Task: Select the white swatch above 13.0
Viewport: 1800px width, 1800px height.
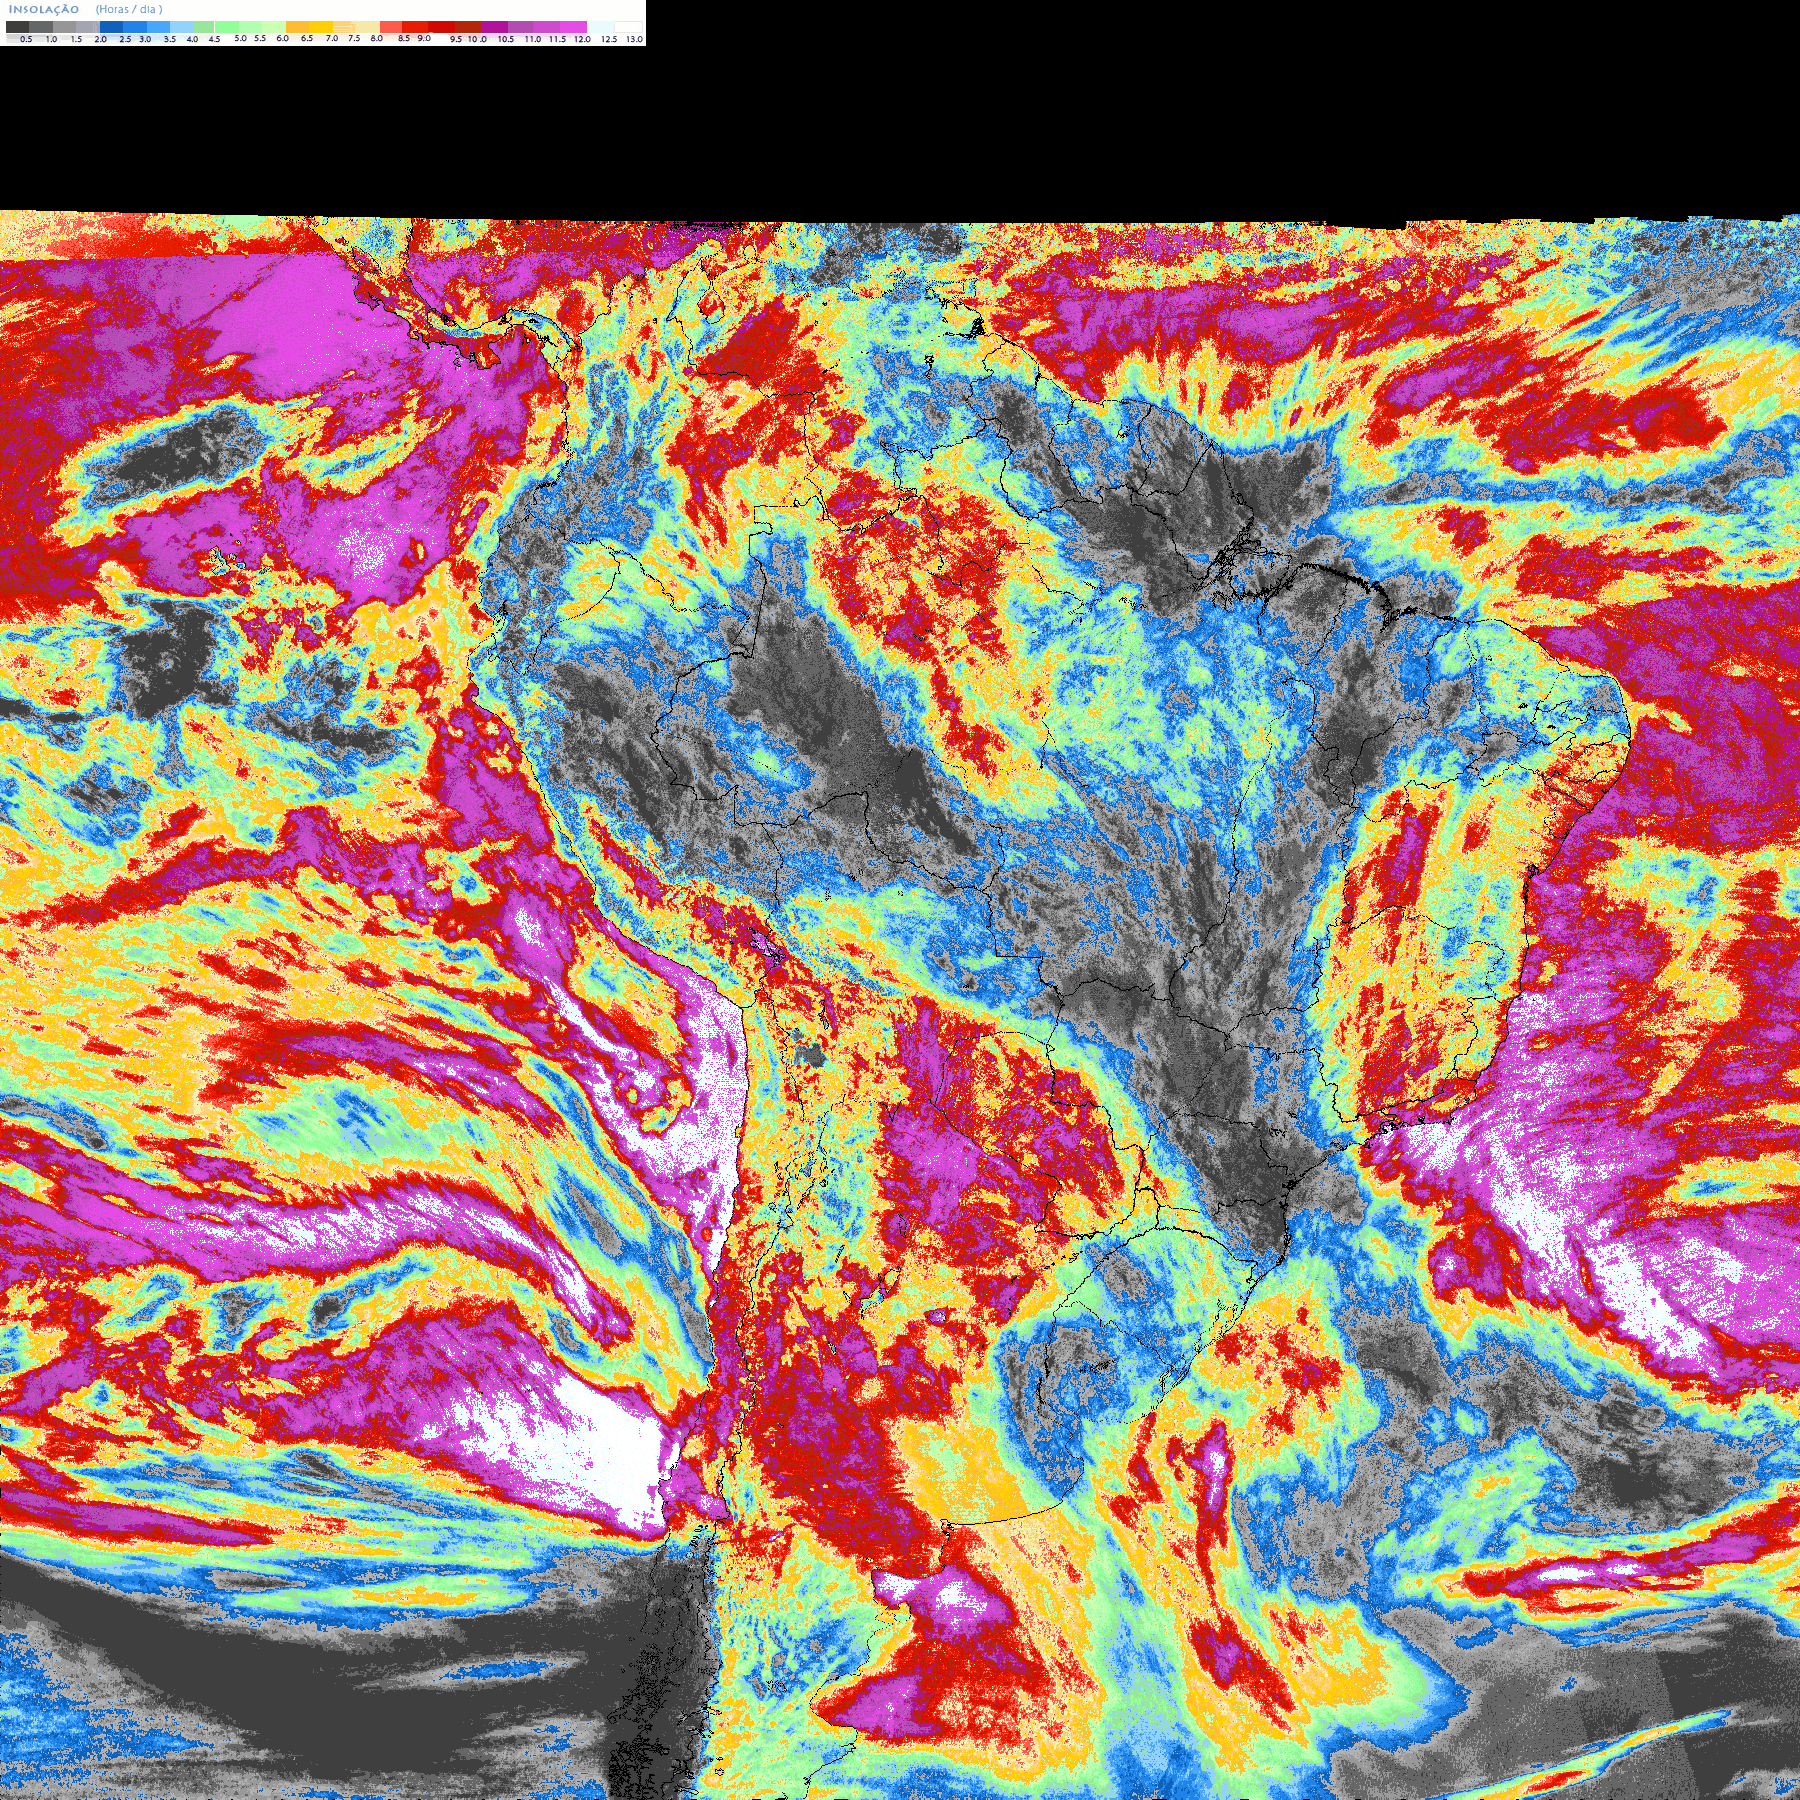Action: [x=628, y=27]
